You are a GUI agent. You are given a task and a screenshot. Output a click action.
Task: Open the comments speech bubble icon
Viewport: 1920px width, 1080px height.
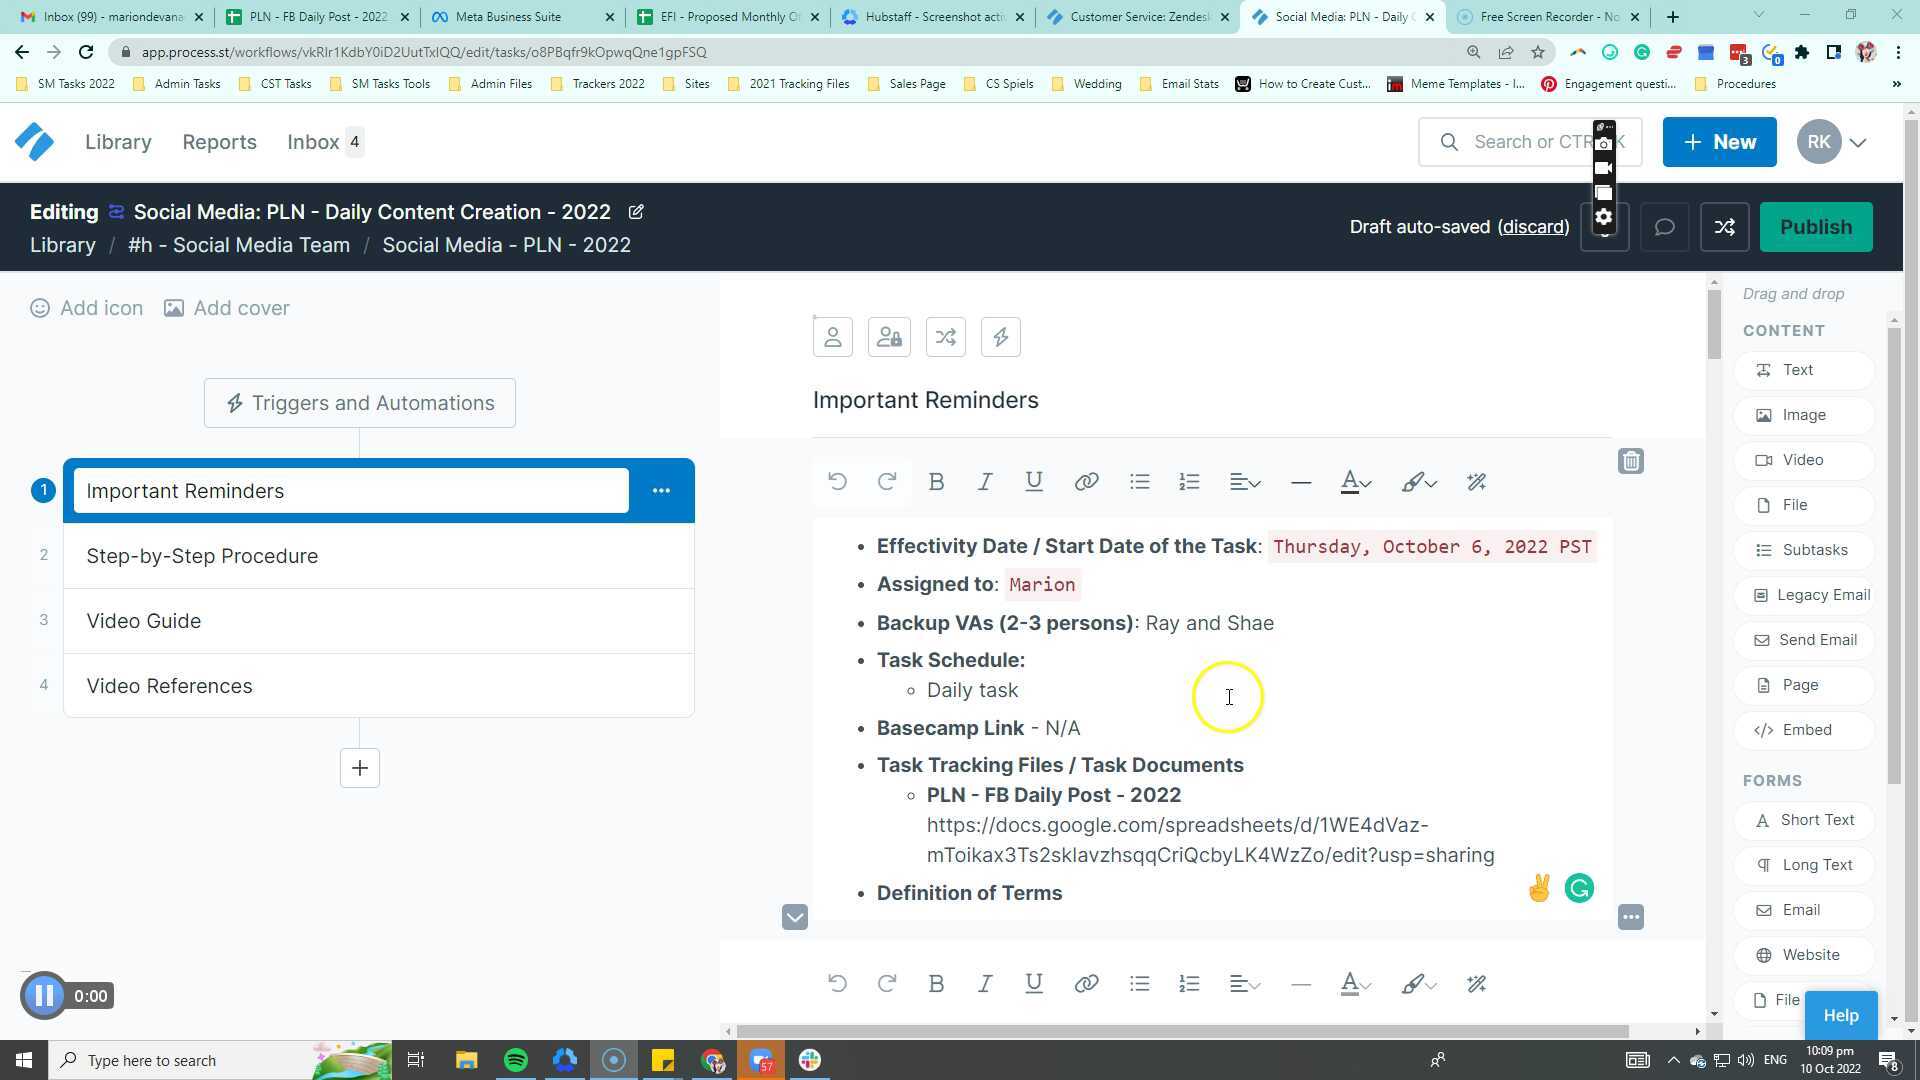point(1664,227)
